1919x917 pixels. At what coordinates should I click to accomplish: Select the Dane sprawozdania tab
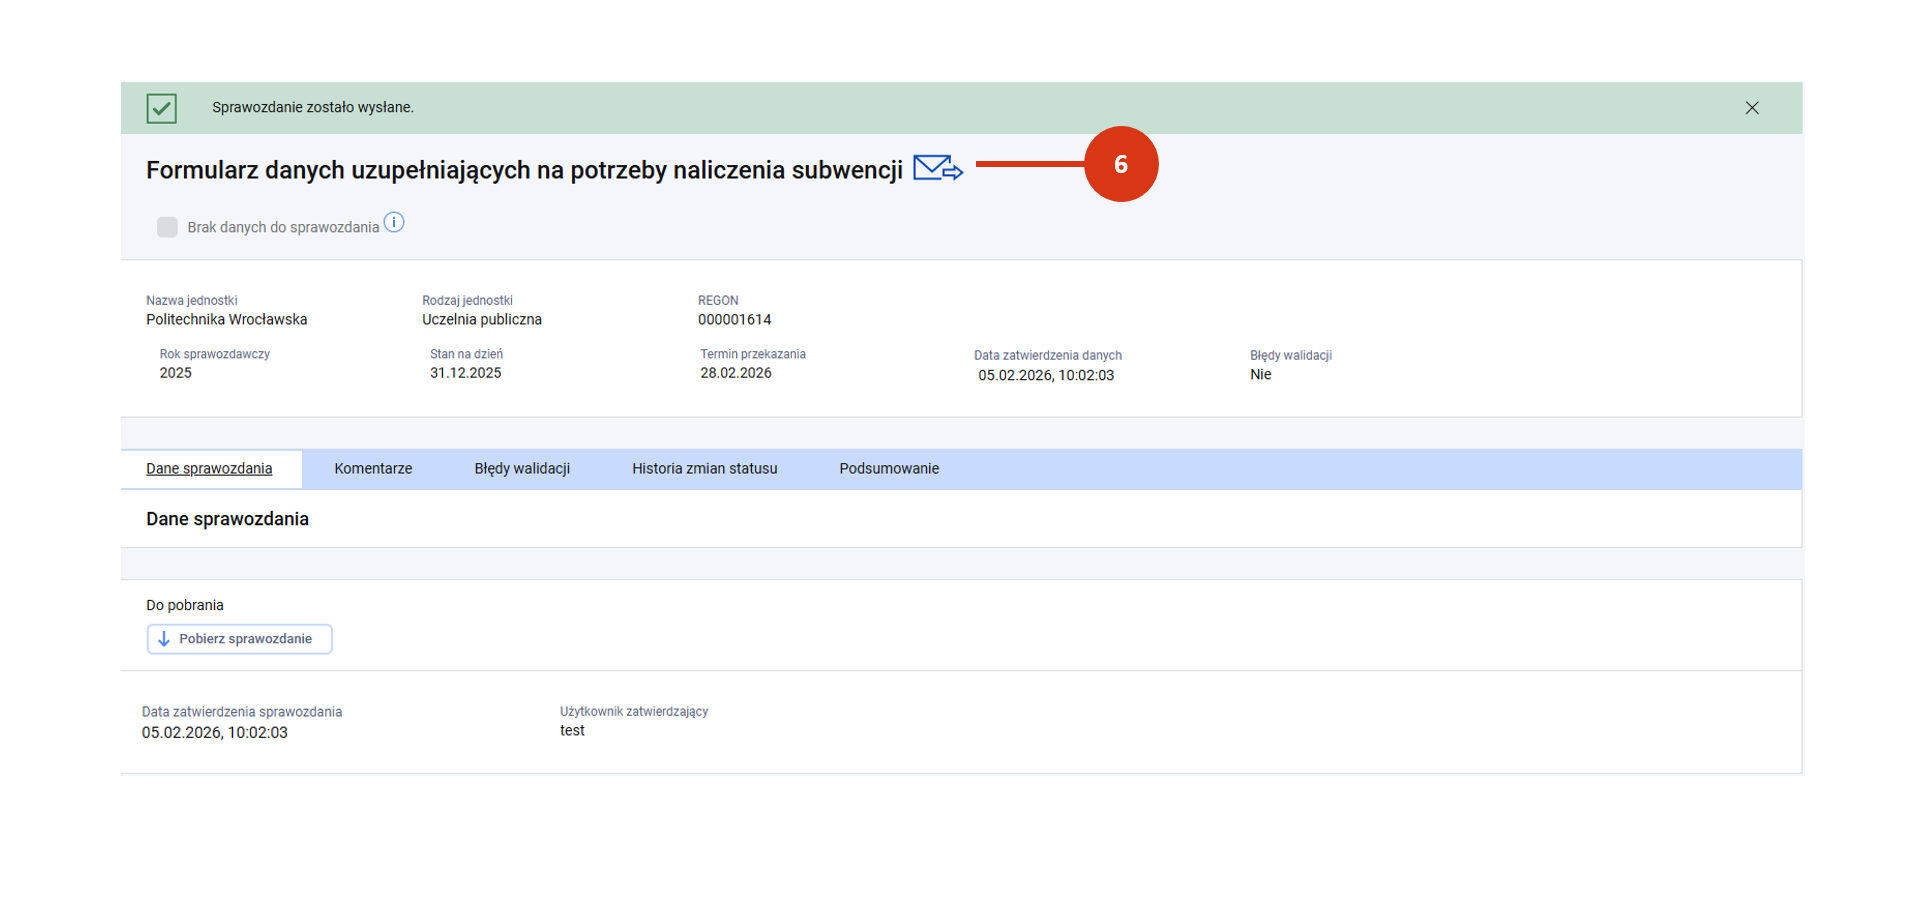point(209,469)
